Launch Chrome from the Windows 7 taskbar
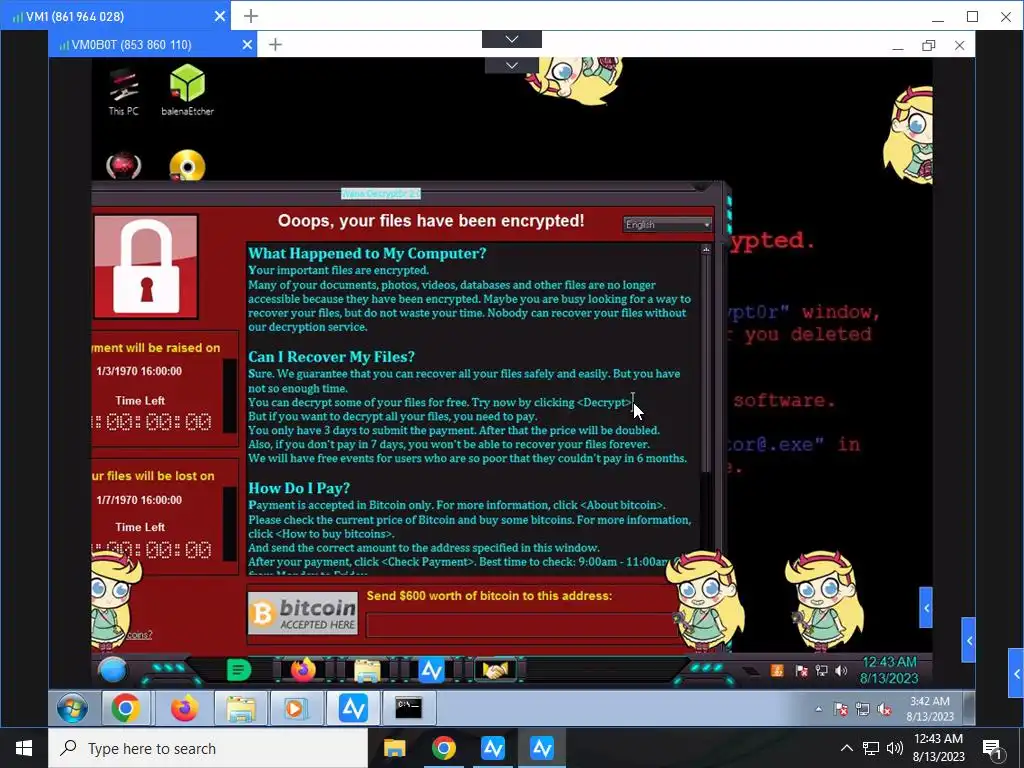 [x=125, y=709]
